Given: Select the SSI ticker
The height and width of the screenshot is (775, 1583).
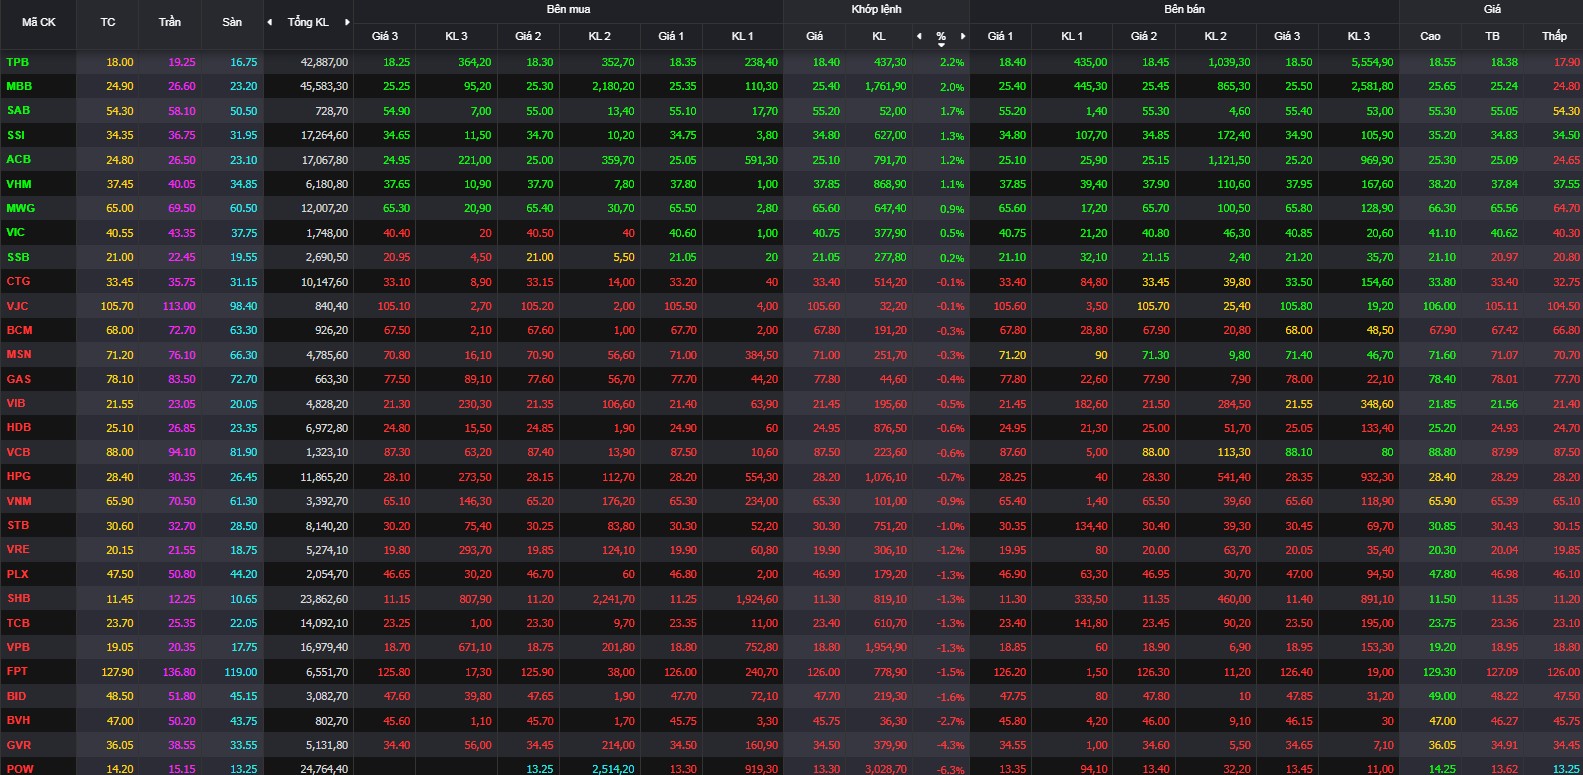Looking at the screenshot, I should [x=16, y=135].
